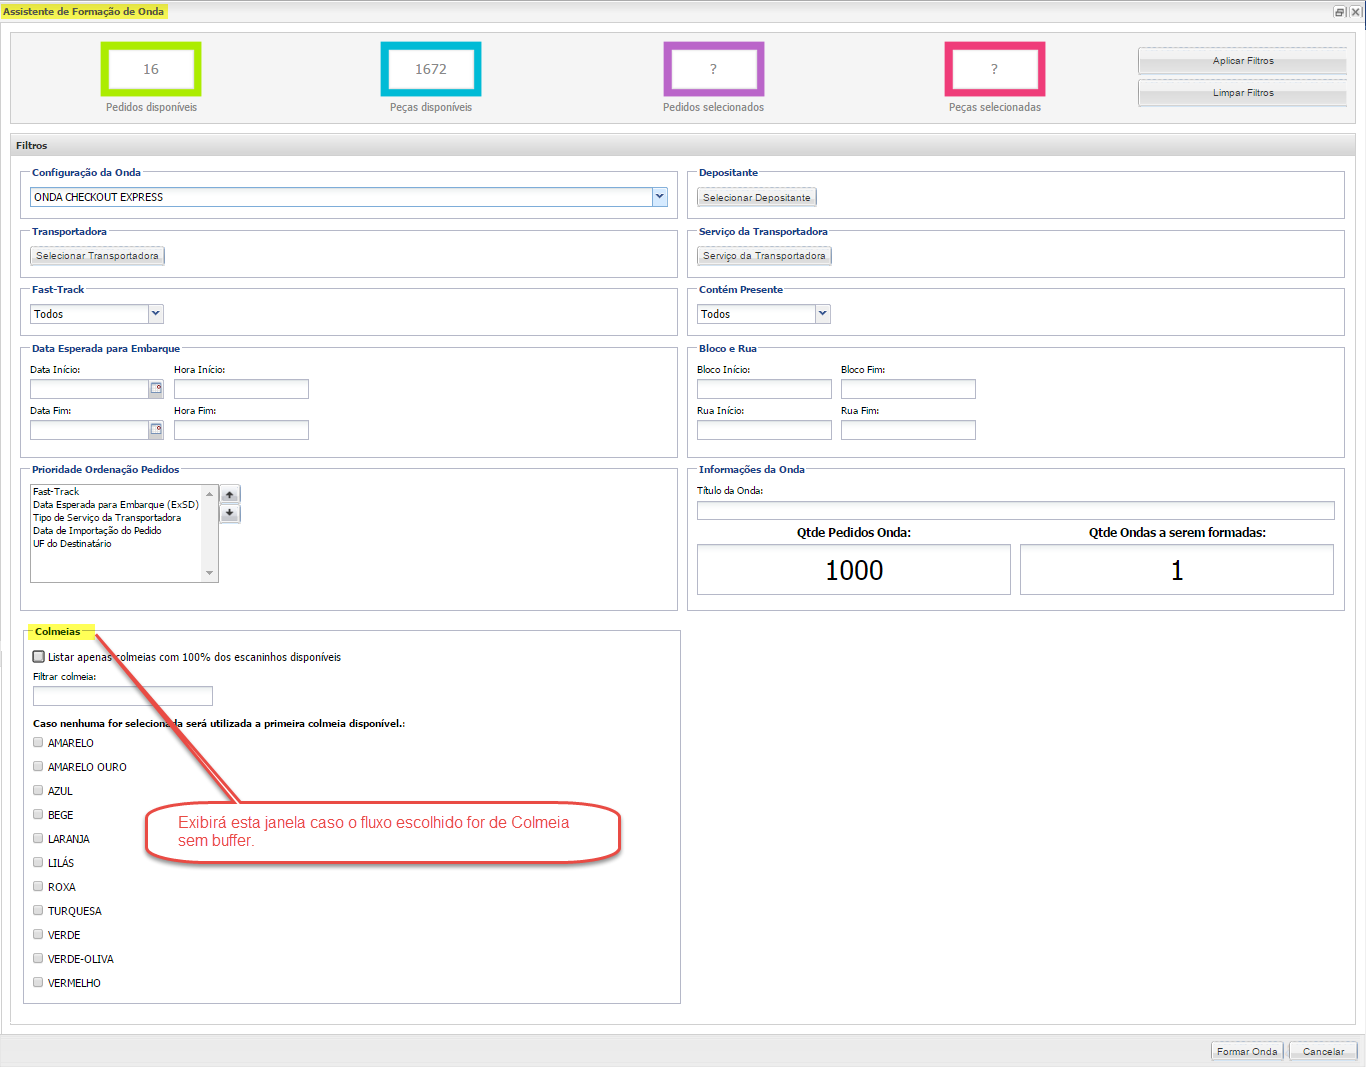
Task: Focus the Bloco Início field
Action: tap(764, 389)
